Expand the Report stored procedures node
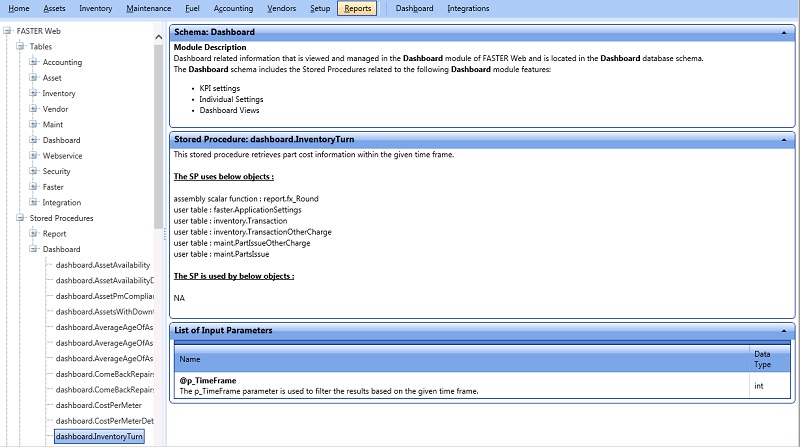 33,233
